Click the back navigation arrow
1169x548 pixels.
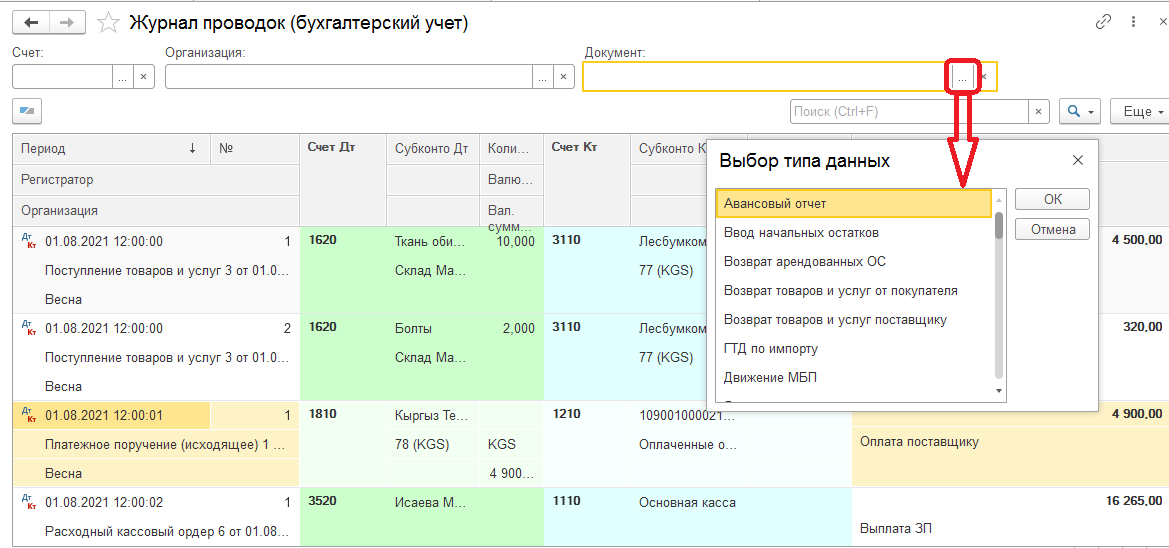31,22
